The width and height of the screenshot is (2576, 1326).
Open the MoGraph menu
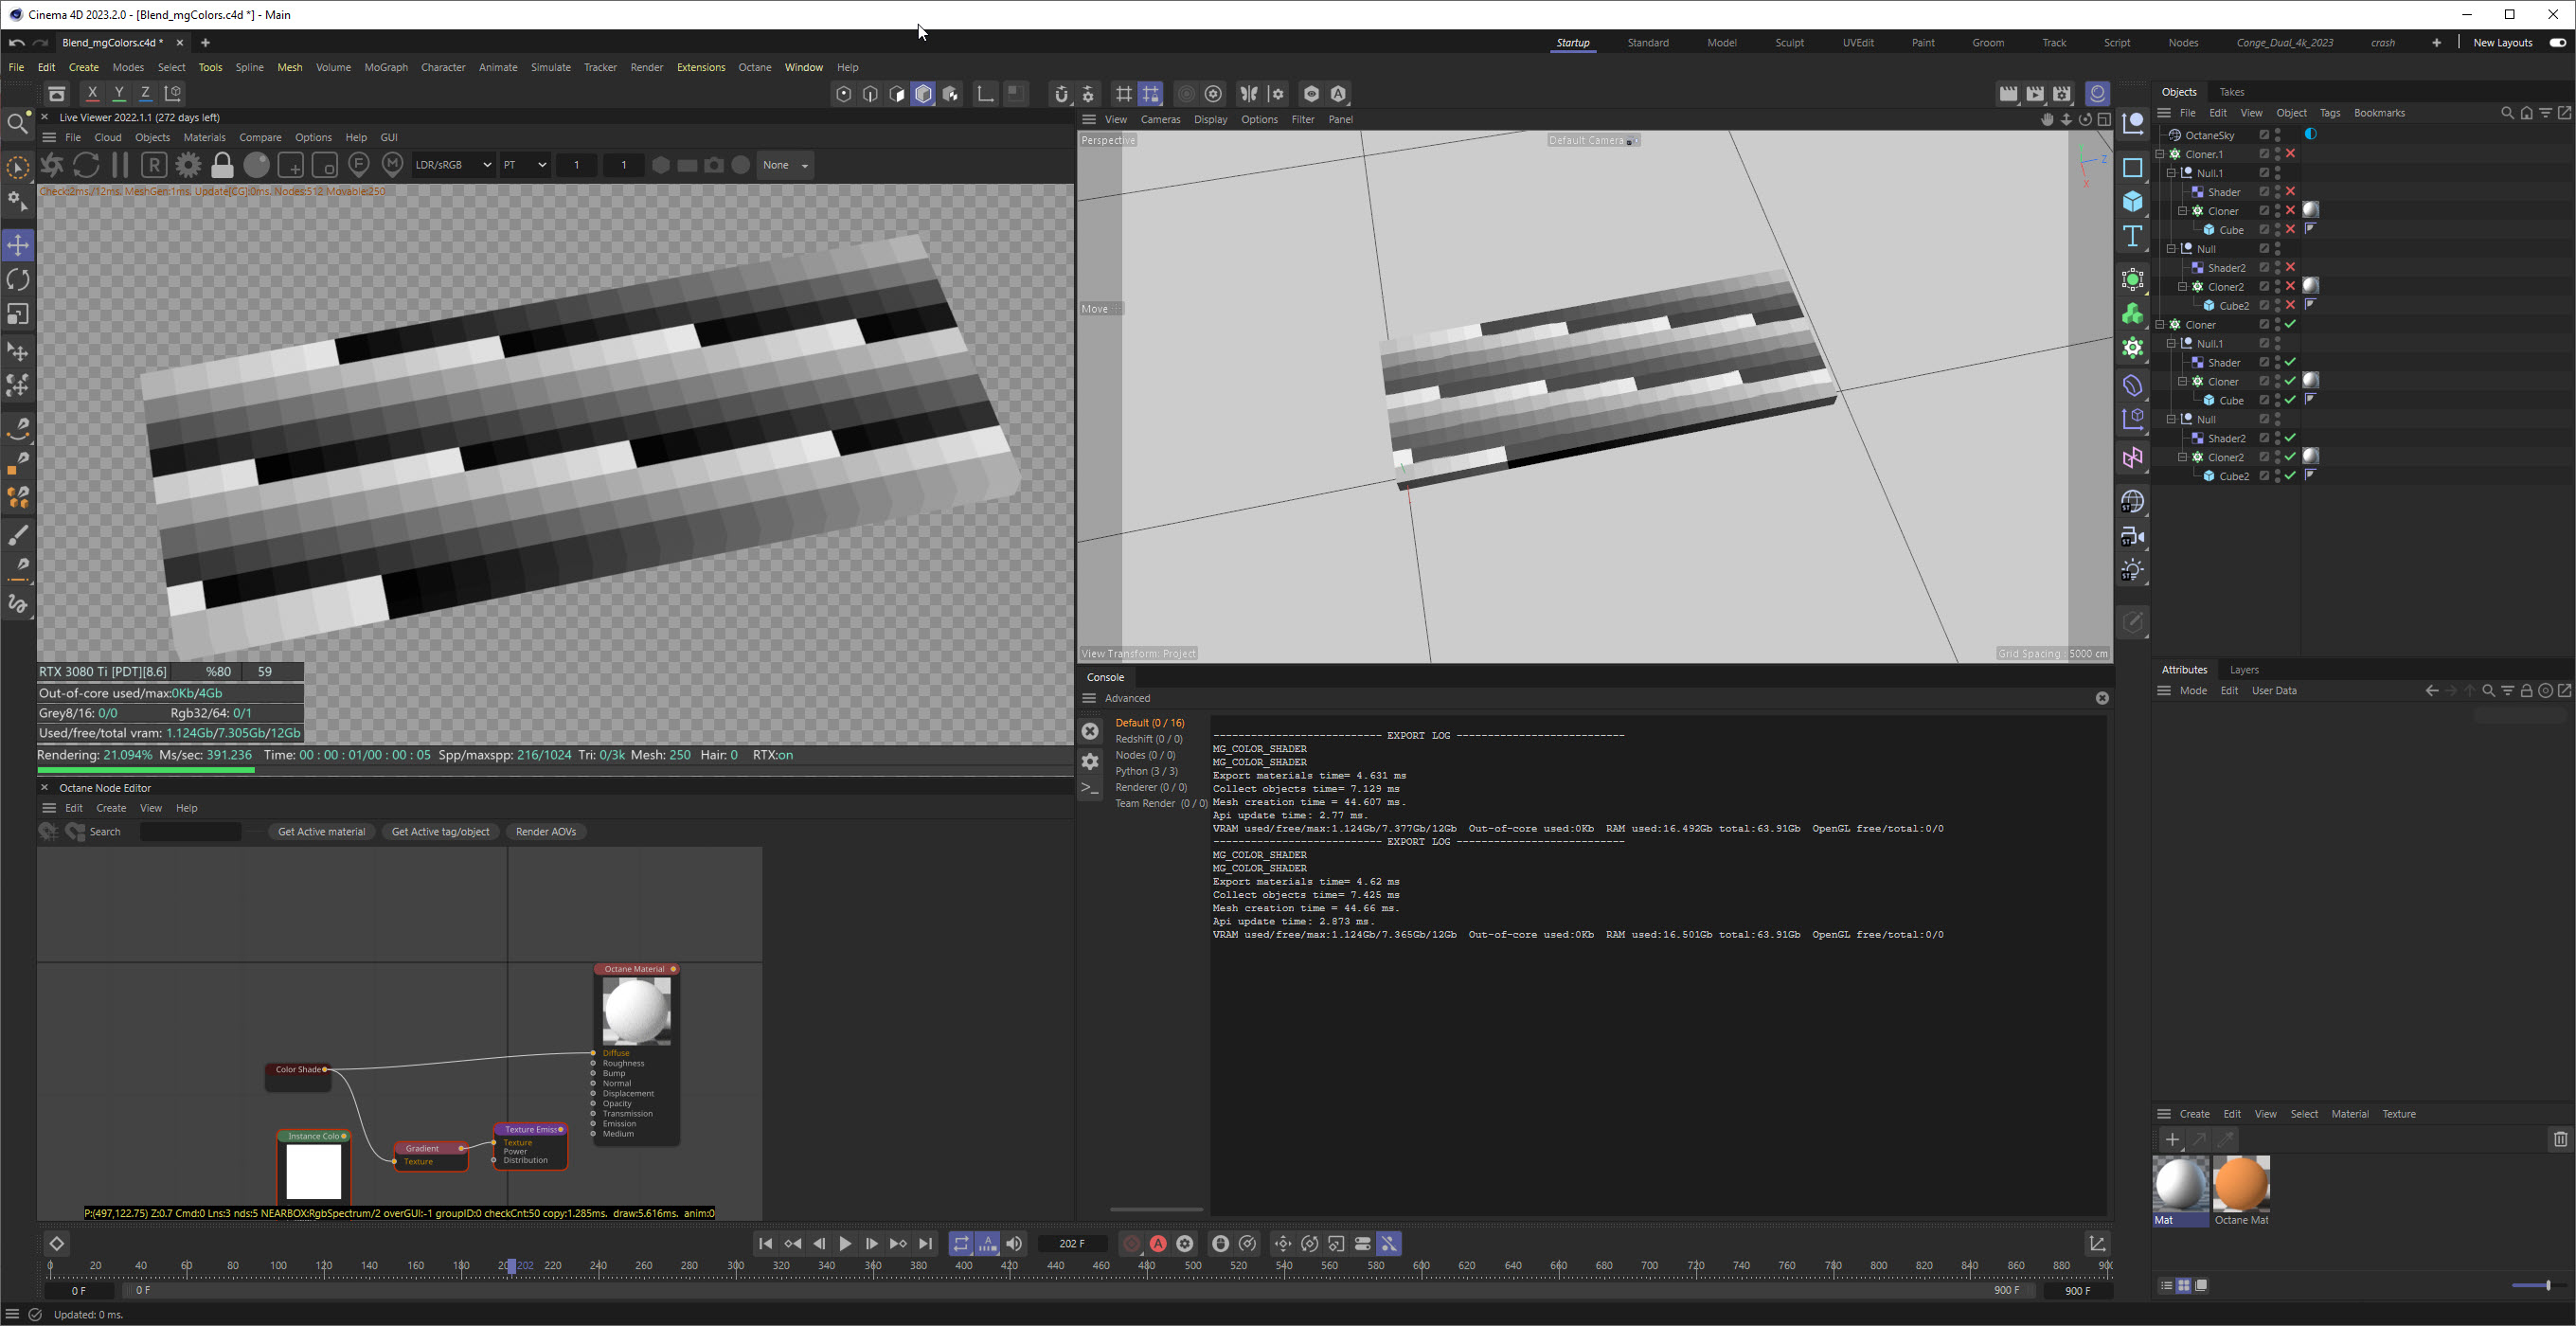[385, 67]
